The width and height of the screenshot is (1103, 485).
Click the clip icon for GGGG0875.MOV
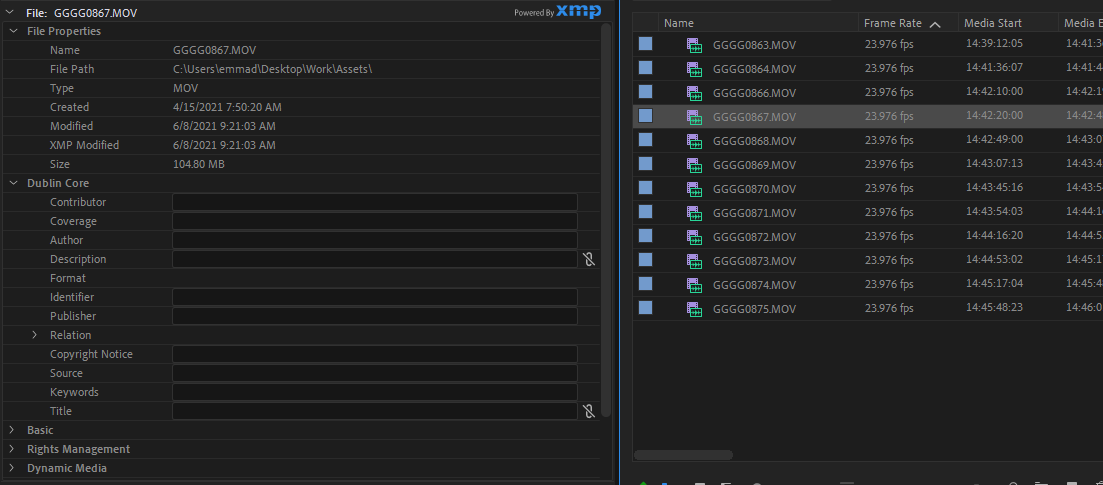click(695, 309)
